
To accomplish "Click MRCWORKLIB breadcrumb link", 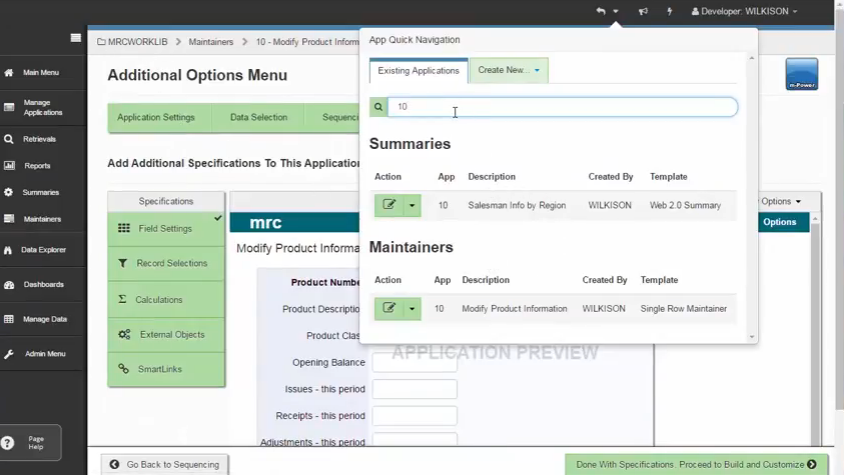I will (137, 42).
